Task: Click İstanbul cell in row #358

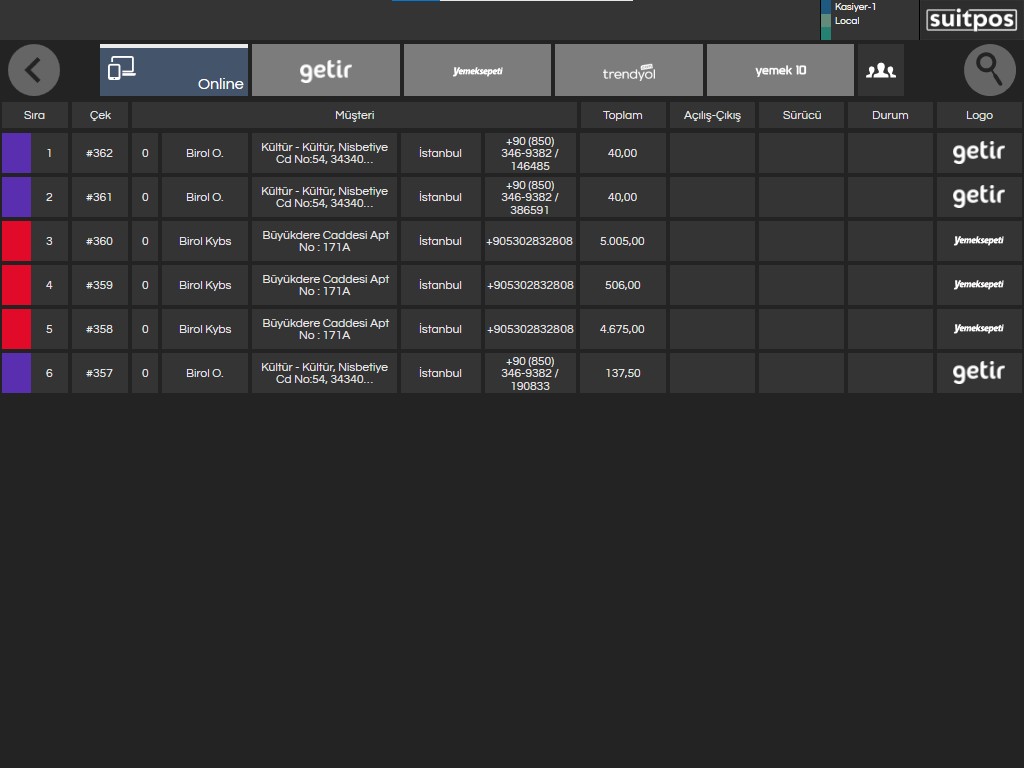Action: pyautogui.click(x=440, y=328)
